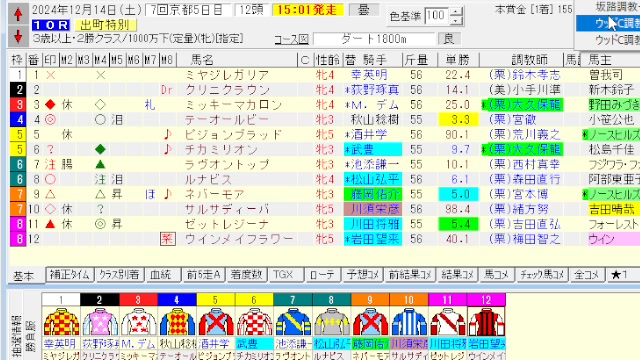The image size is (640, 360).
Task: Switch to the ローテ tab
Action: pyautogui.click(x=322, y=275)
